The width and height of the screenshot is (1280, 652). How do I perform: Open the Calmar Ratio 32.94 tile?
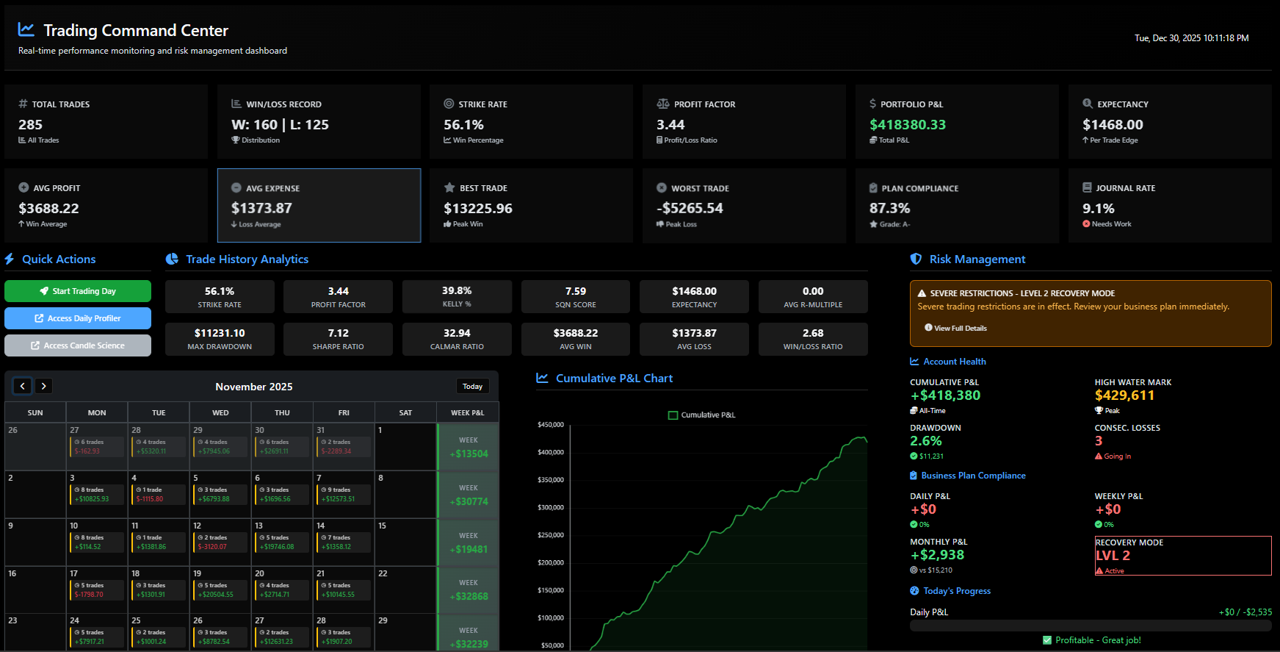[457, 339]
